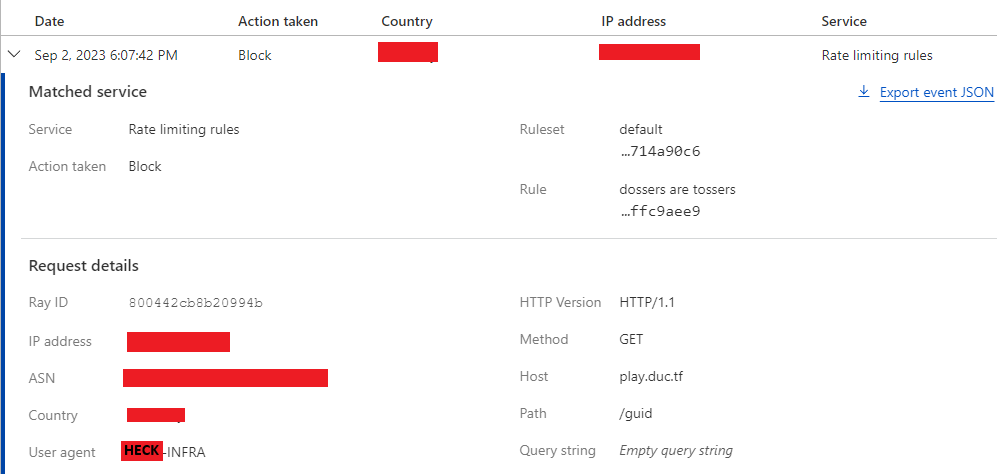Click the Service column header

click(844, 21)
